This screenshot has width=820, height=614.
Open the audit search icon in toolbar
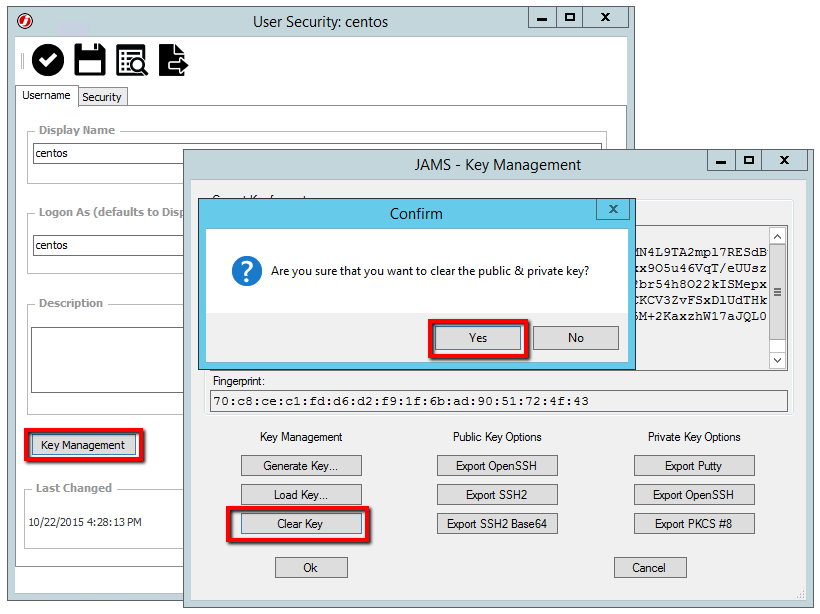tap(132, 60)
